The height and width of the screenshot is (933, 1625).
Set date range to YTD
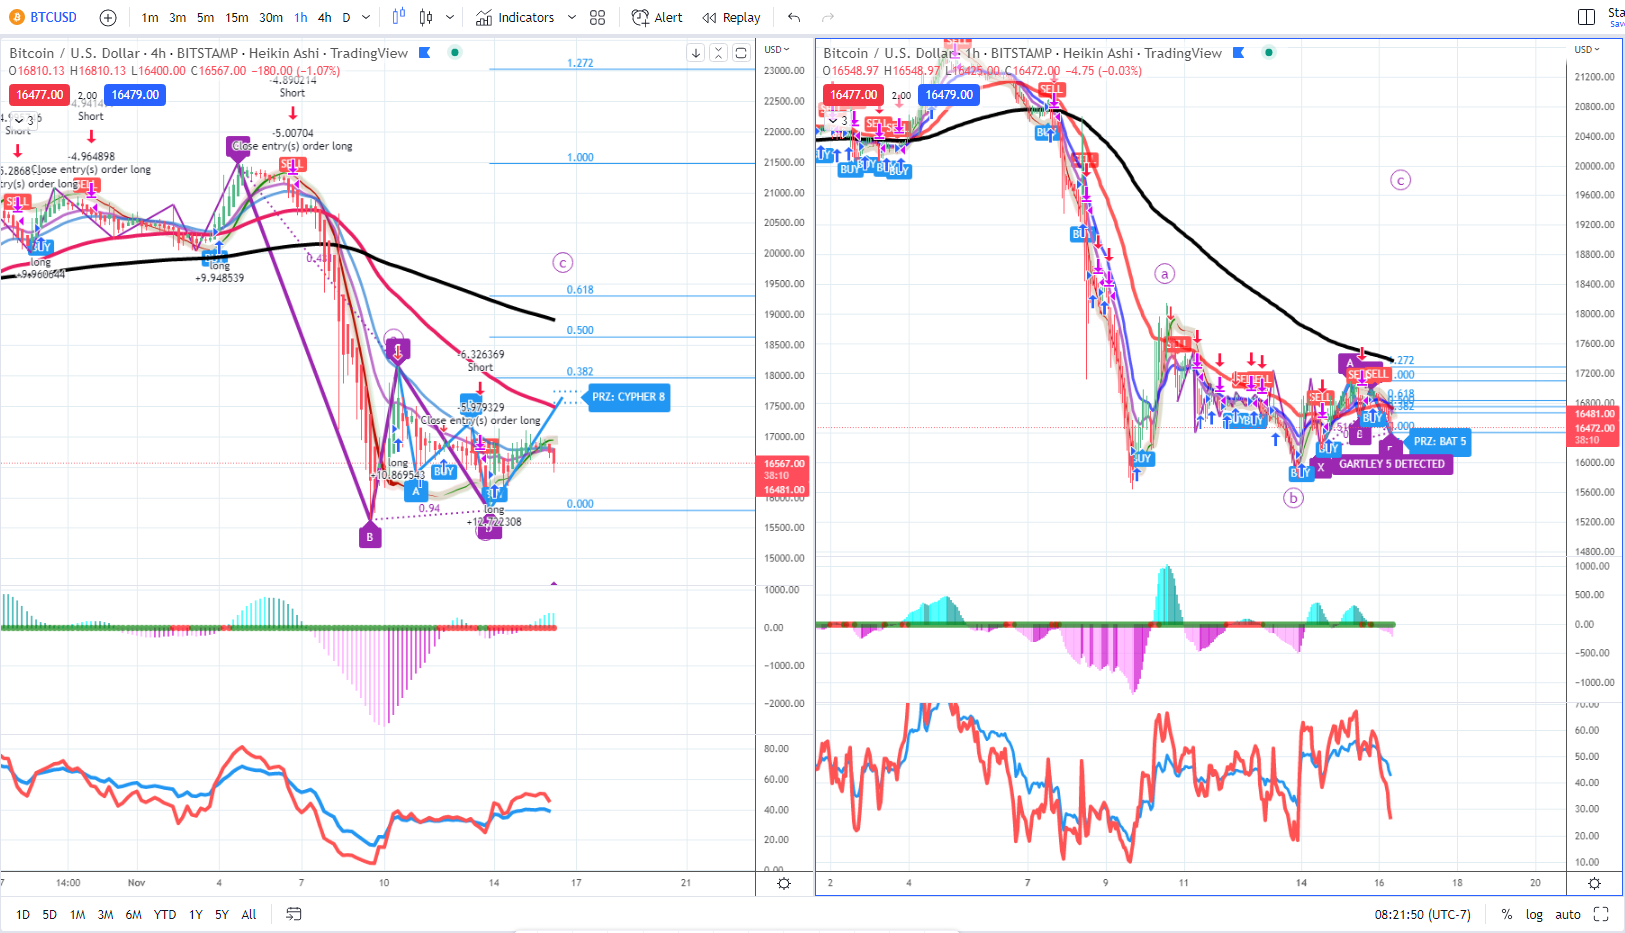pos(165,914)
